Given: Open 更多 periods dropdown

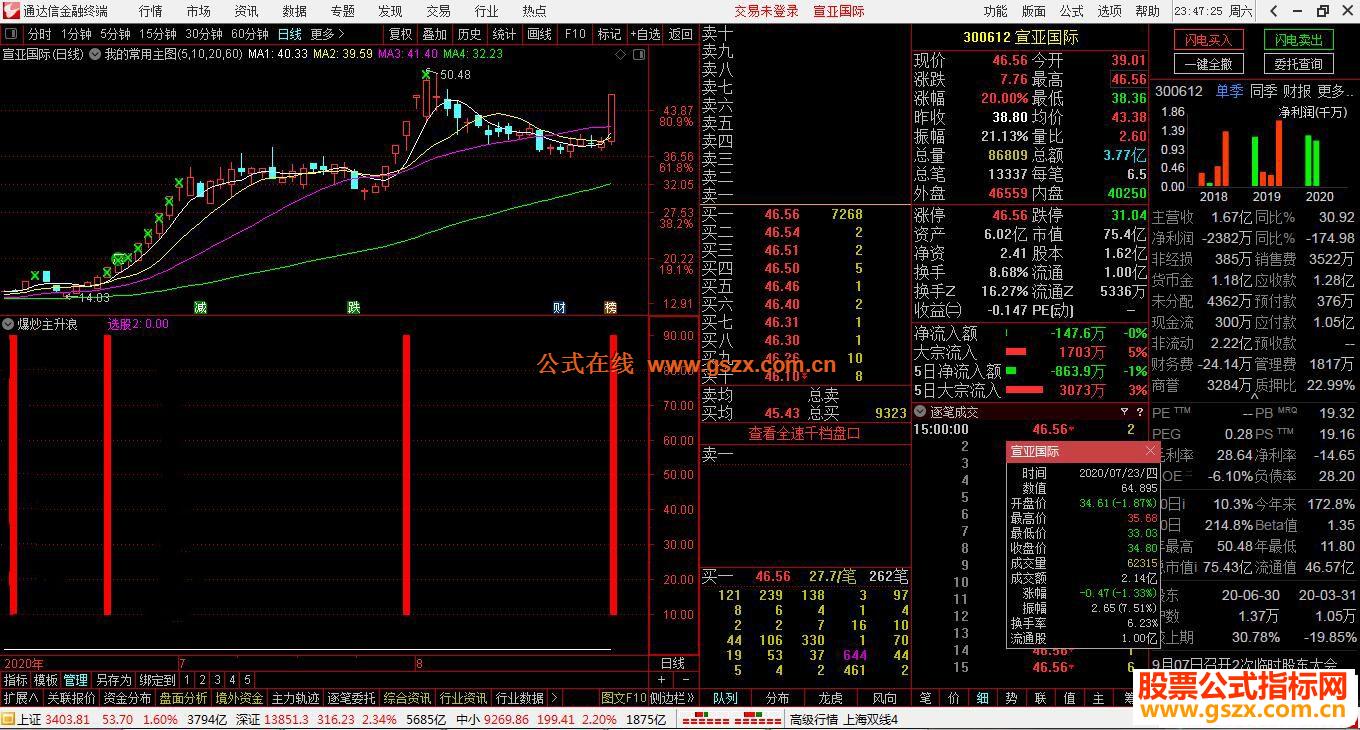Looking at the screenshot, I should pos(327,34).
